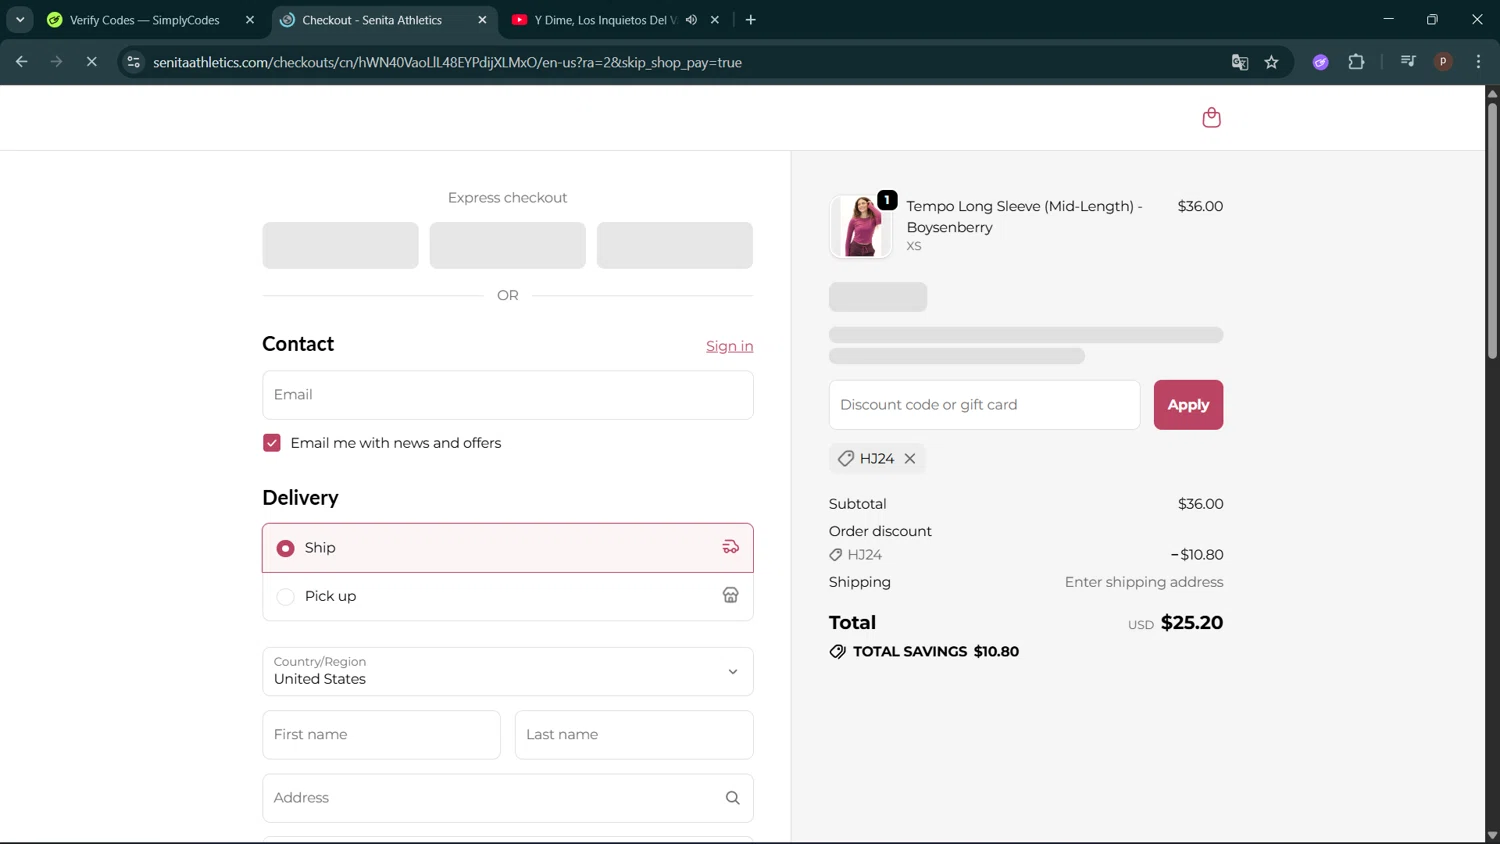1500x844 pixels.
Task: Bookmark this page with the star
Action: [x=1271, y=62]
